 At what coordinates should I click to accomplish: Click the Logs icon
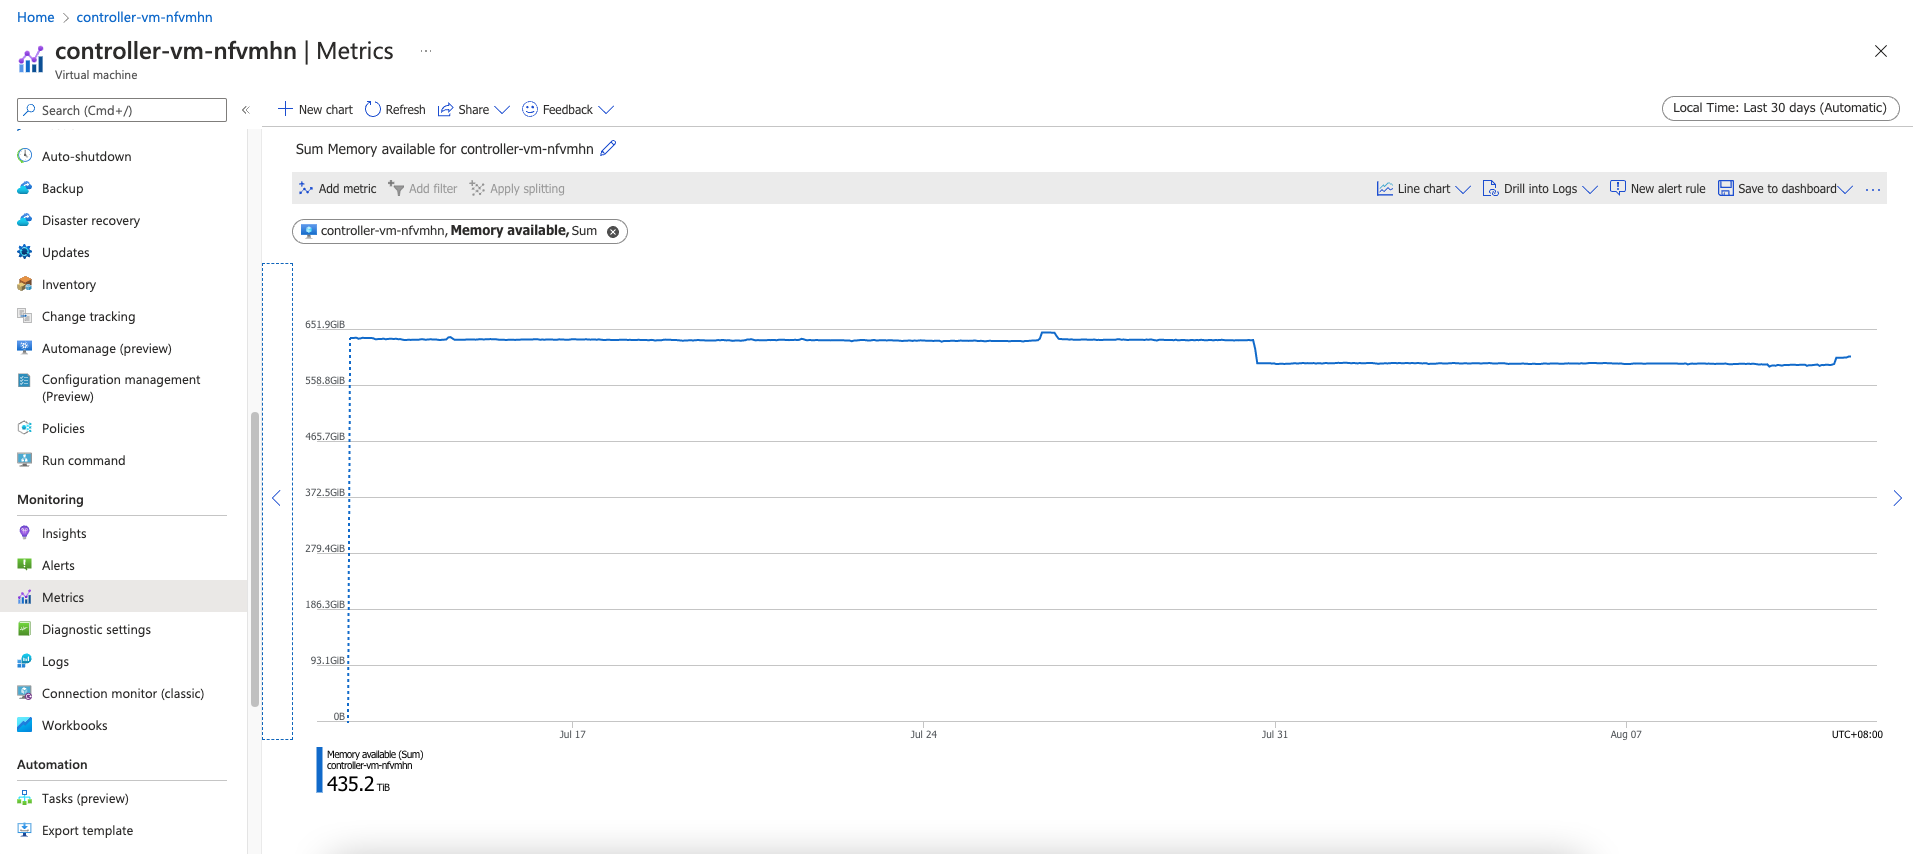[x=25, y=661]
